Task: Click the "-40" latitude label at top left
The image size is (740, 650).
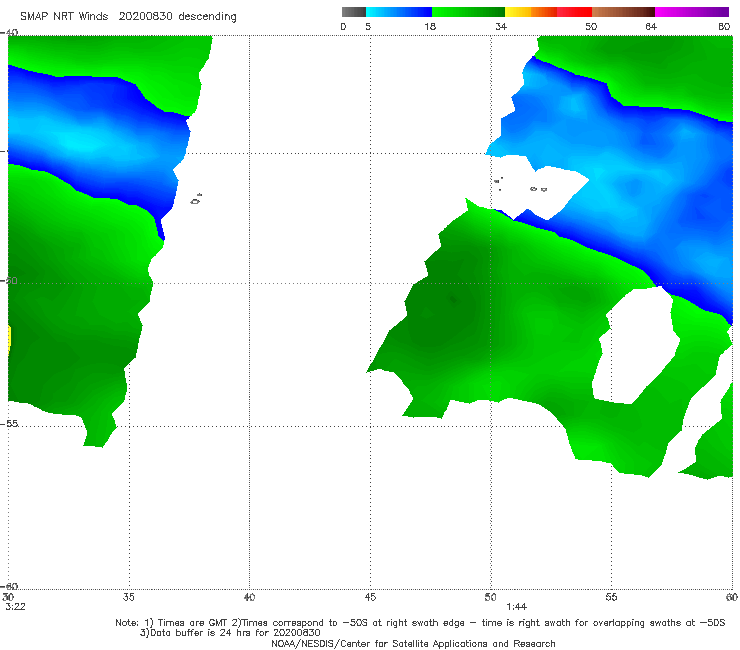Action: point(9,33)
